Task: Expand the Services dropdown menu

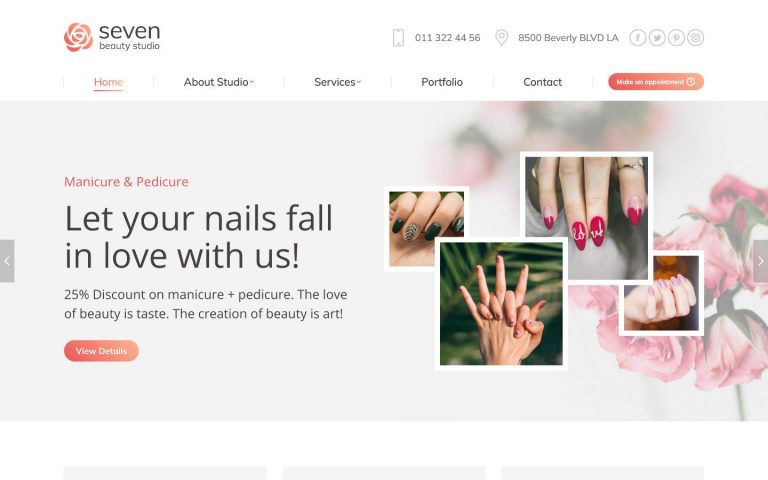Action: coord(337,82)
